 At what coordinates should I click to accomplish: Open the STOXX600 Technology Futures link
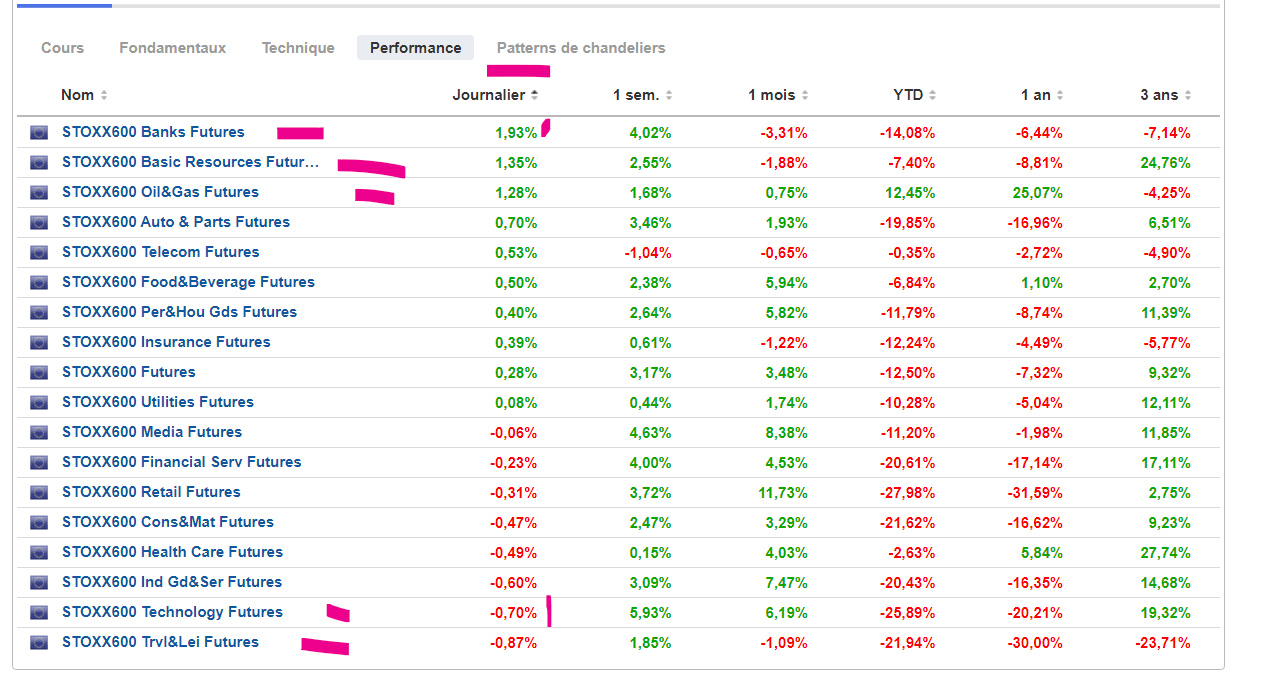pos(172,612)
